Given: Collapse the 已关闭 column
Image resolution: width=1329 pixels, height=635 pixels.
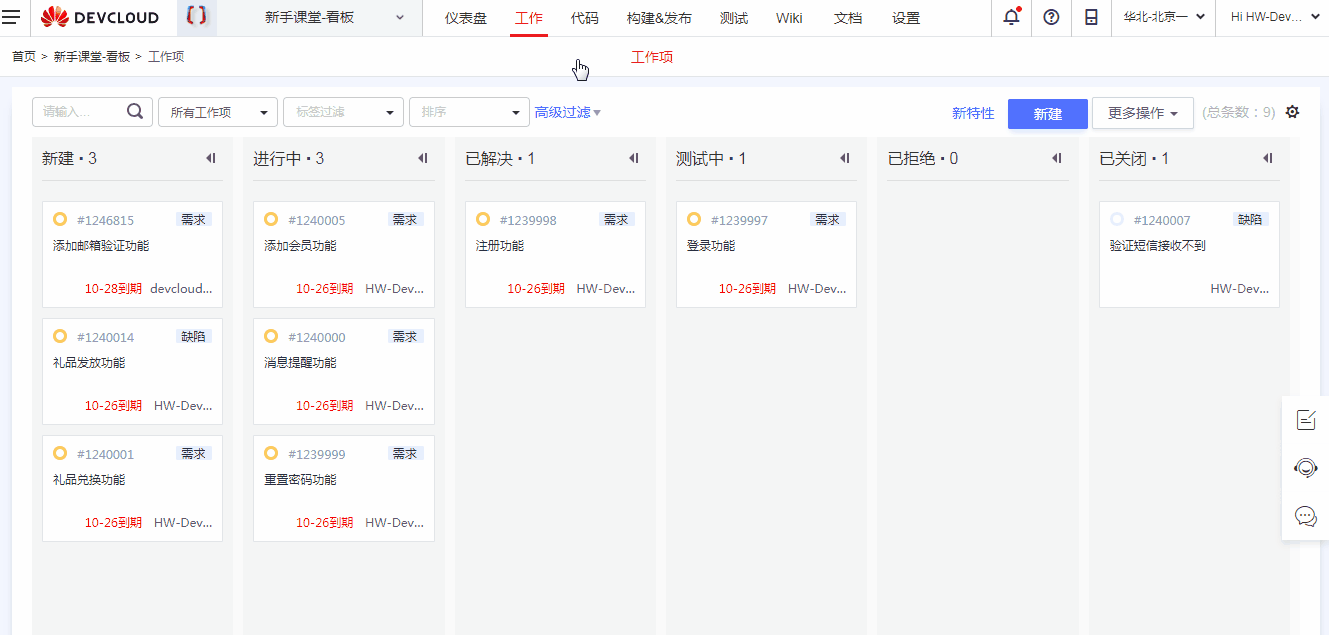Looking at the screenshot, I should point(1267,157).
